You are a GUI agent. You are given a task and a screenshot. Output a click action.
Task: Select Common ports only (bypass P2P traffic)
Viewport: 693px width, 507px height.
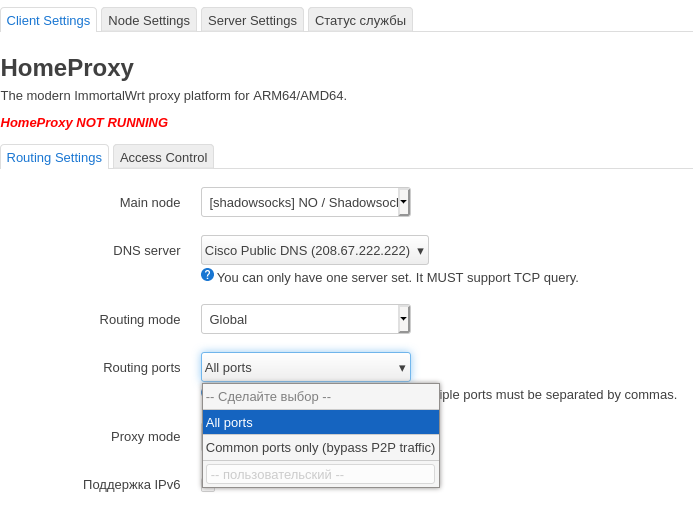pyautogui.click(x=320, y=447)
